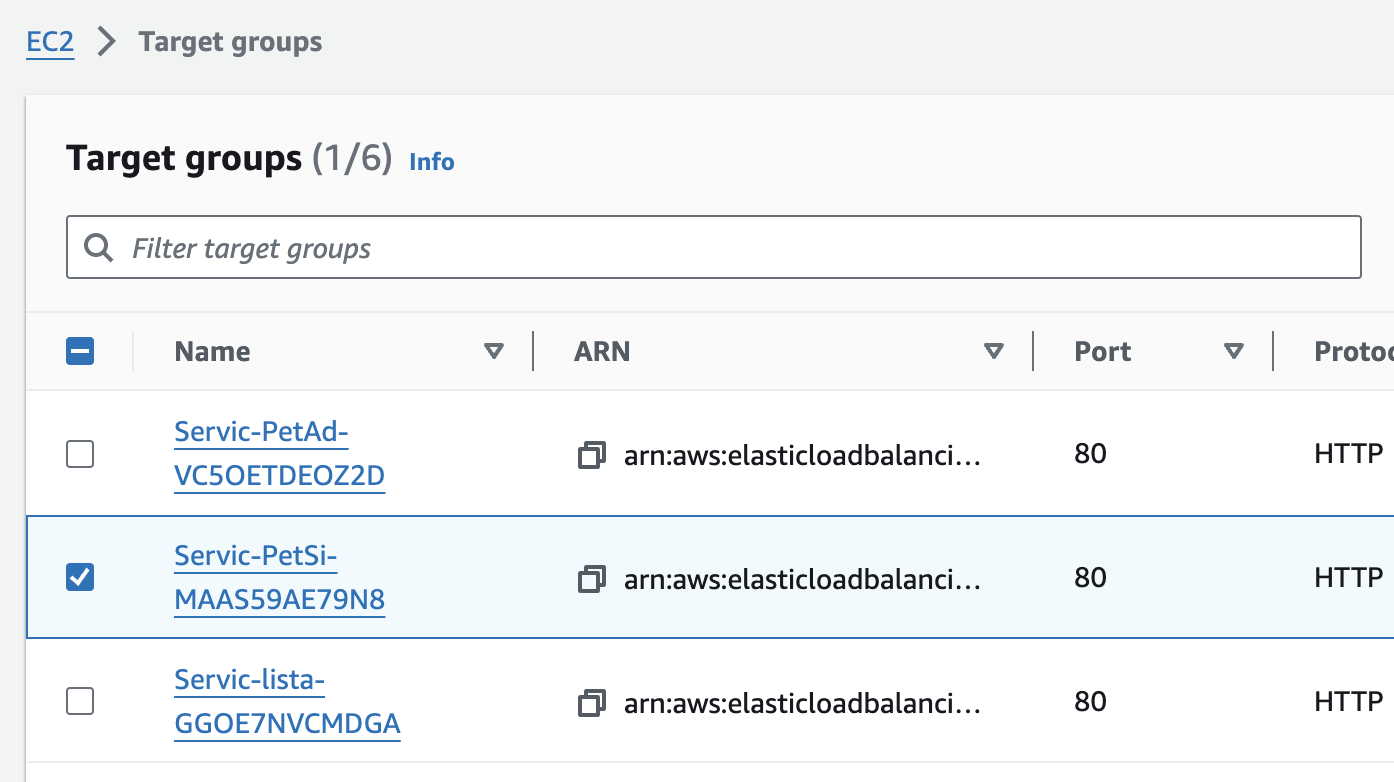Open Servic-lista-GGOE7NVCMDGA target group
The image size is (1394, 782).
287,701
